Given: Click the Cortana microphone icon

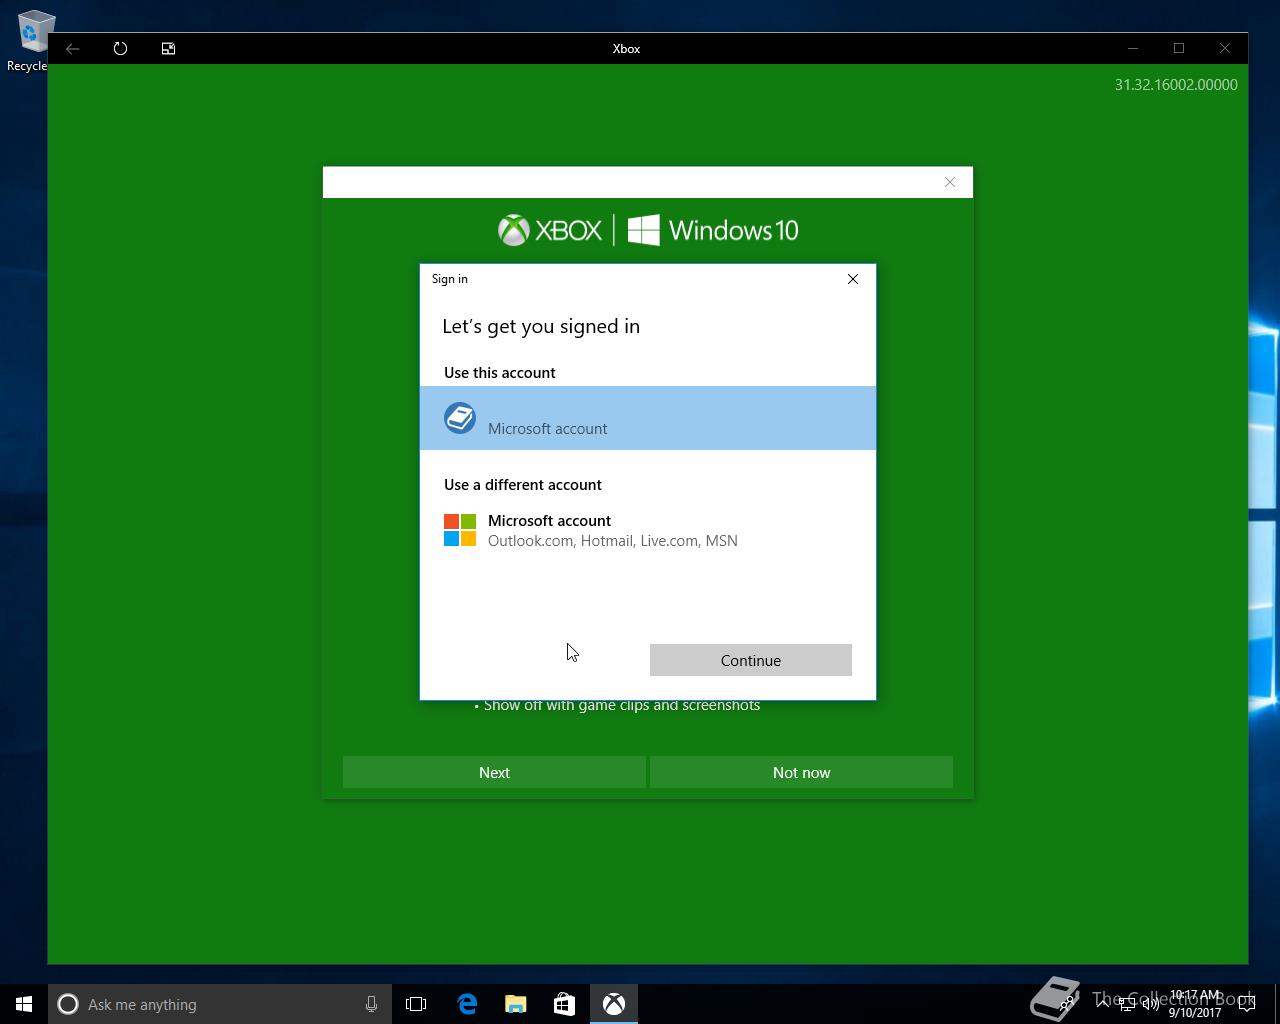Looking at the screenshot, I should coord(371,1004).
